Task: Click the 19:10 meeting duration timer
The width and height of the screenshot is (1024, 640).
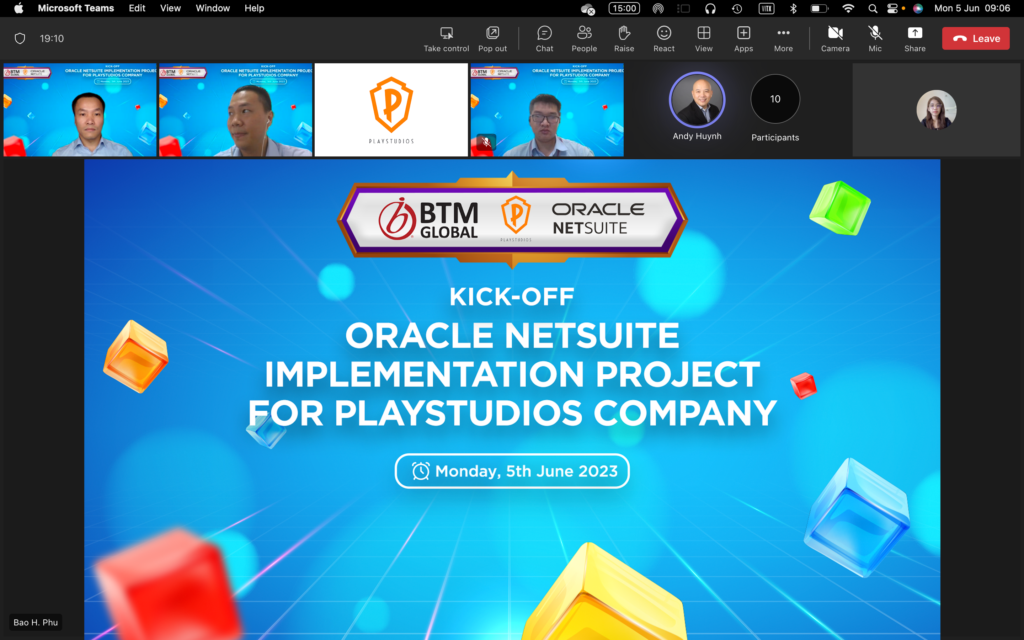Action: pos(52,39)
